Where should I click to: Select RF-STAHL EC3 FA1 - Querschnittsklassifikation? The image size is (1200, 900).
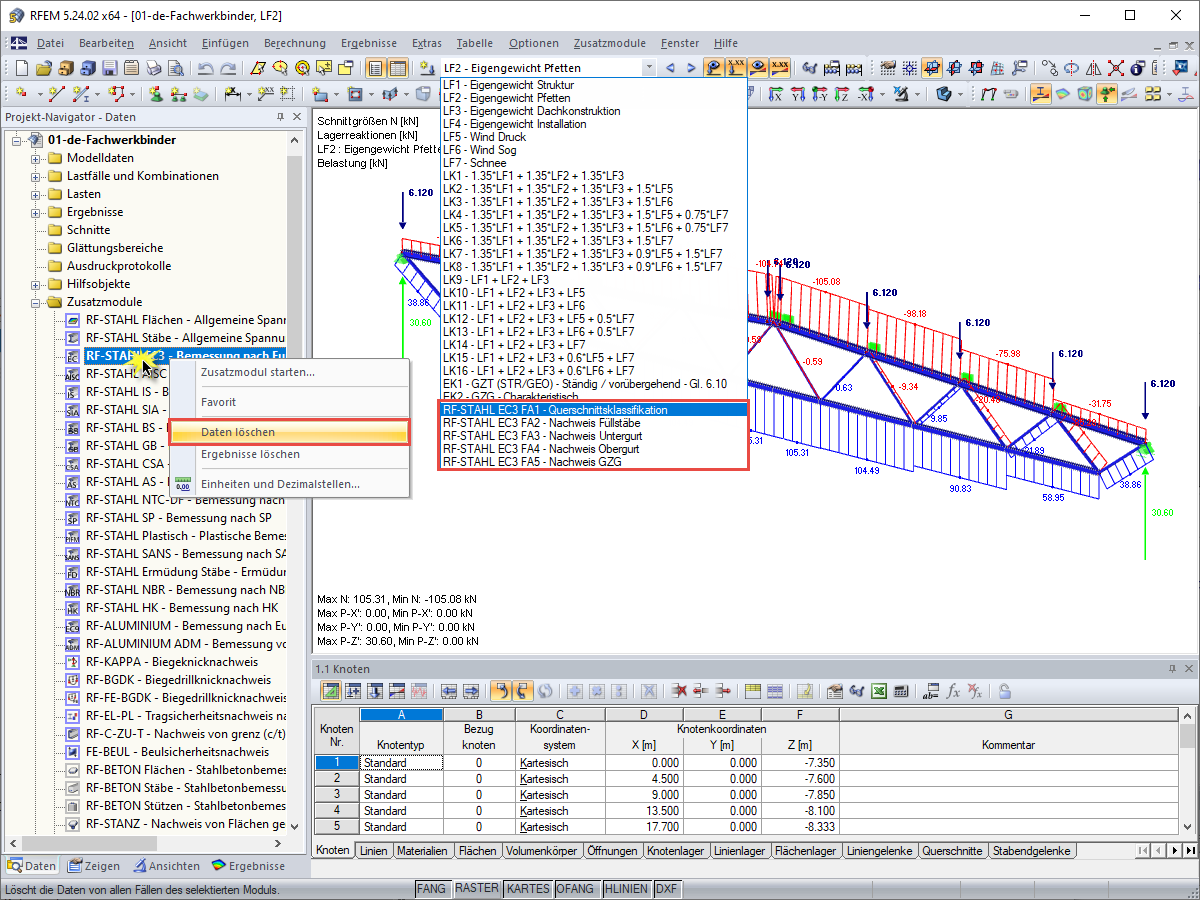pyautogui.click(x=594, y=410)
